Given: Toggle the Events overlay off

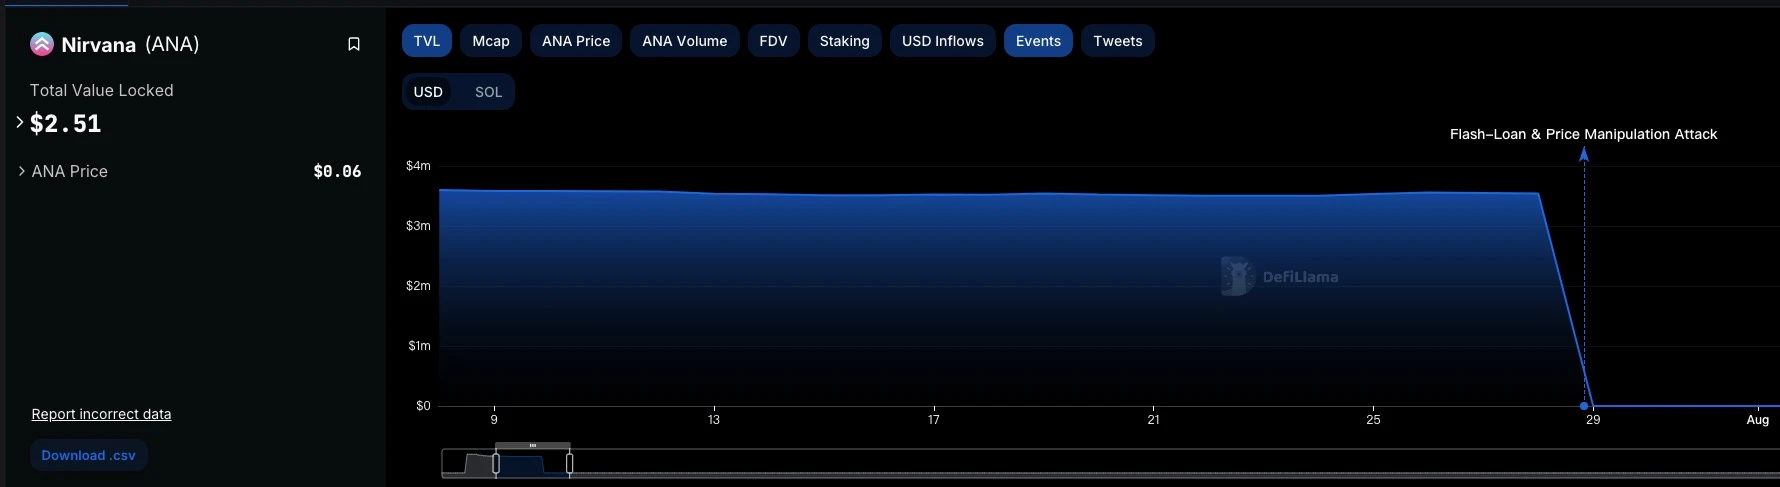Looking at the screenshot, I should 1038,41.
